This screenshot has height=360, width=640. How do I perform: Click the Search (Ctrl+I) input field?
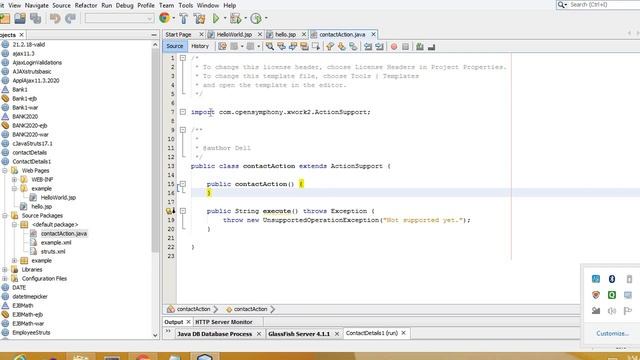pos(604,4)
